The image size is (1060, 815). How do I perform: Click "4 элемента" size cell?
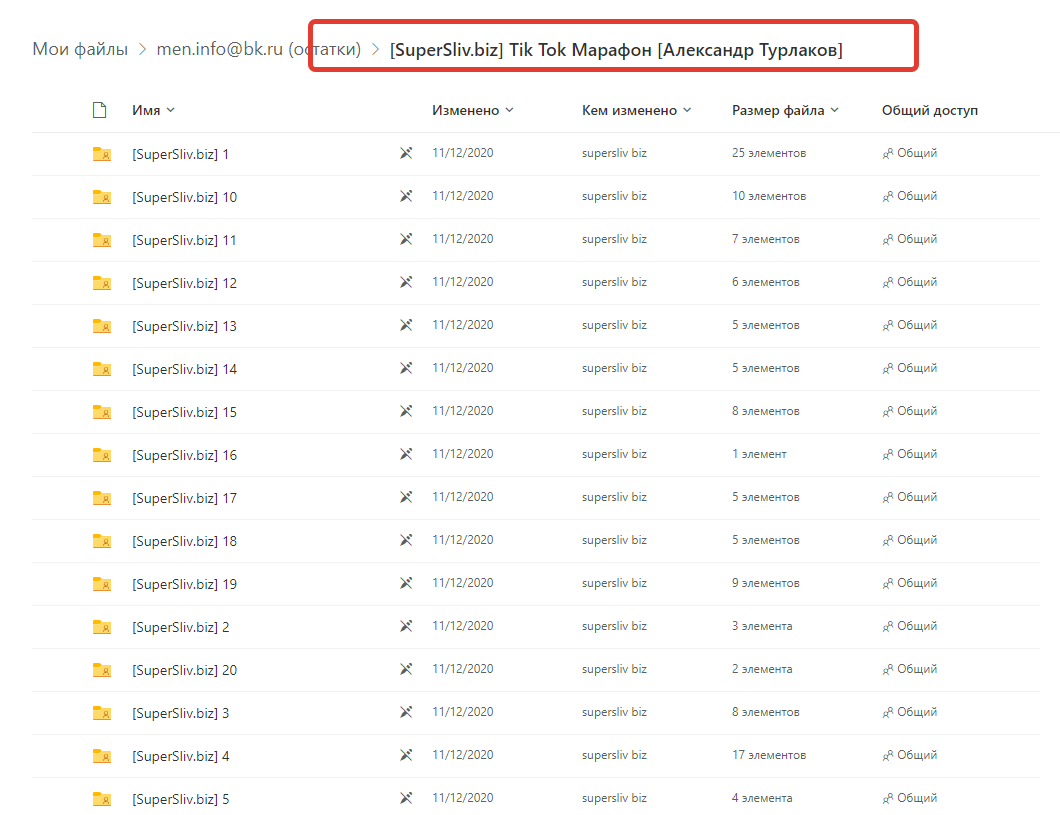(762, 798)
